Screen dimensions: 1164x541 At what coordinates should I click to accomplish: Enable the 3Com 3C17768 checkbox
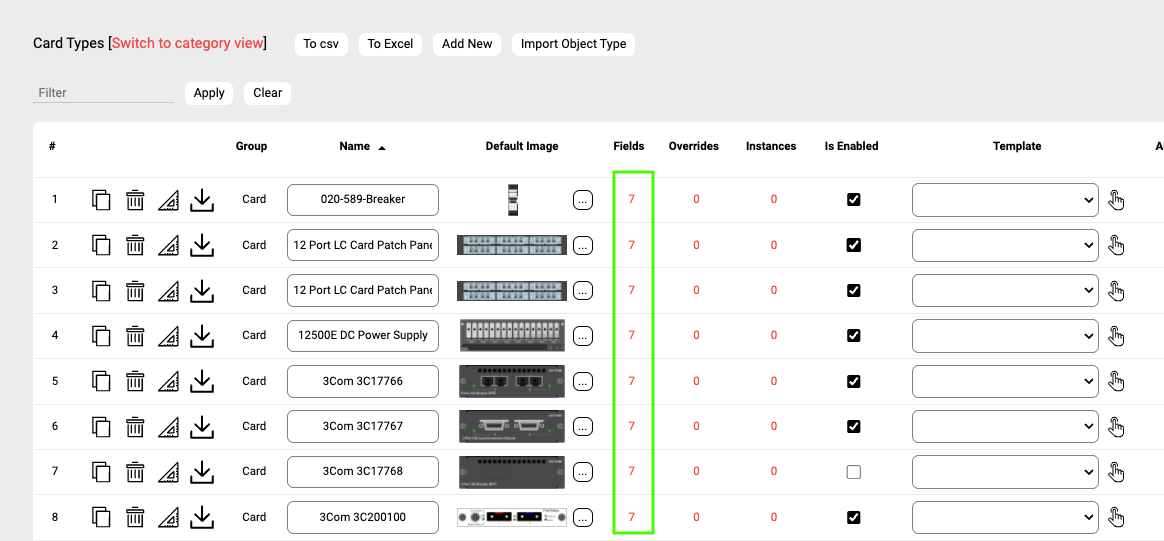(853, 472)
